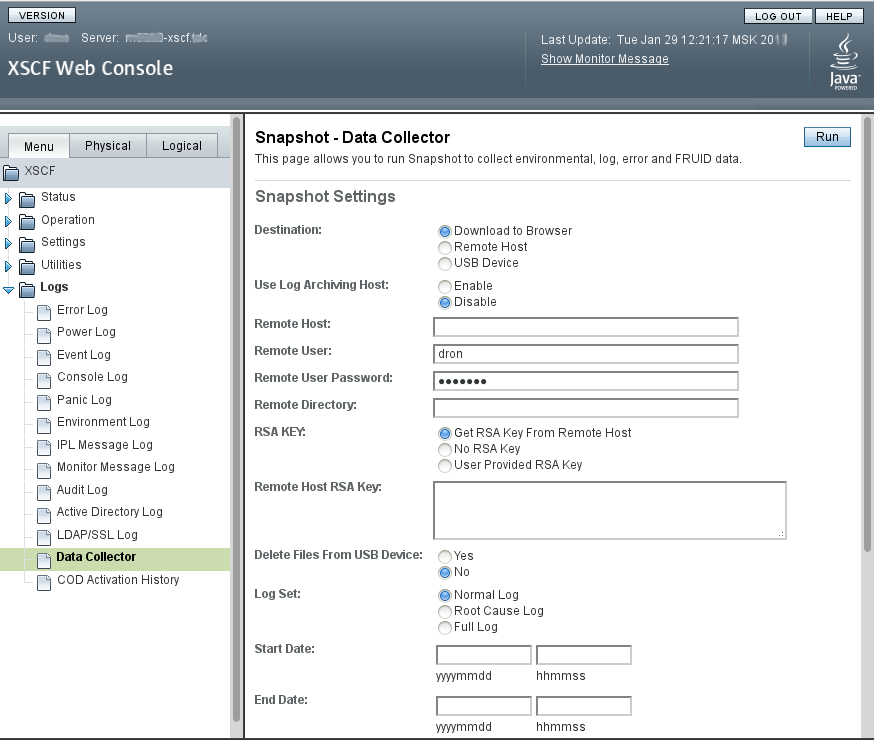Expand the Operation tree node arrow
874x740 pixels.
pos(8,221)
